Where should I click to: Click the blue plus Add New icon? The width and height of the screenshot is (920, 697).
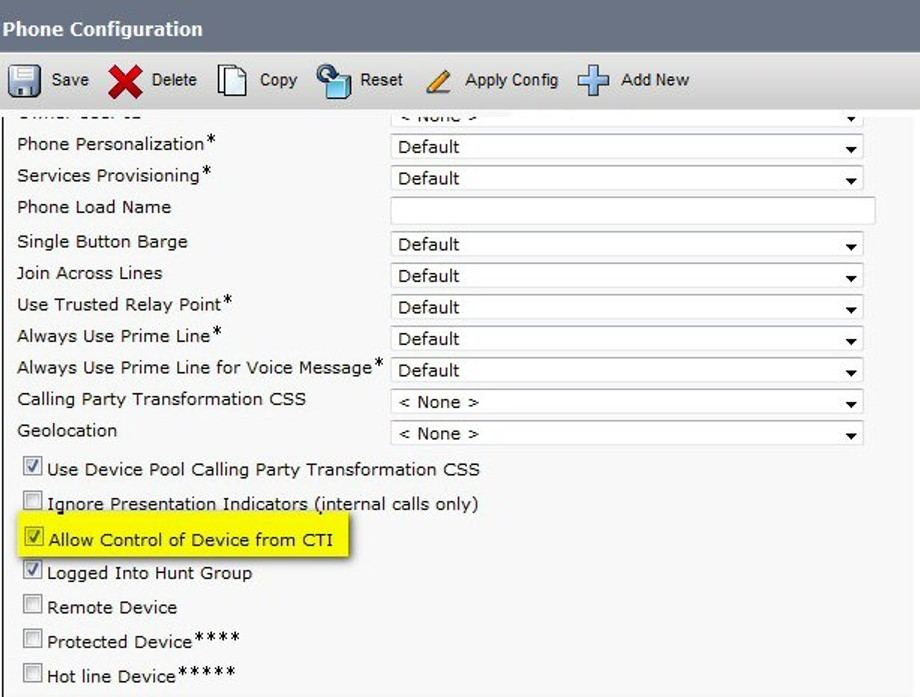tap(593, 81)
